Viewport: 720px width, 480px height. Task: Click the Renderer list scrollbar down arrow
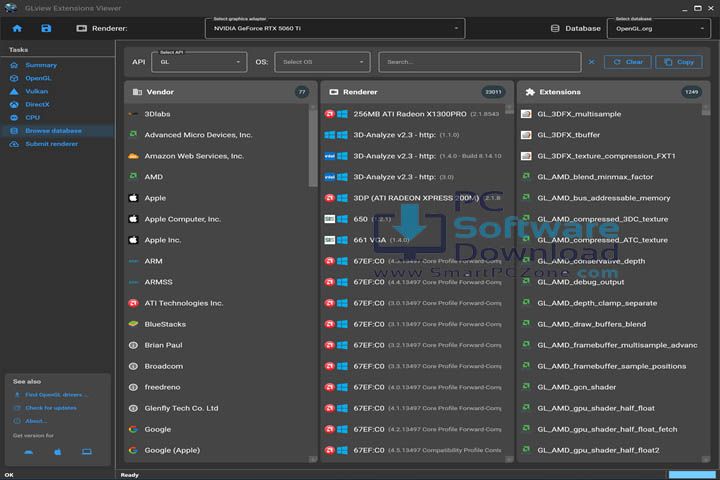click(509, 458)
